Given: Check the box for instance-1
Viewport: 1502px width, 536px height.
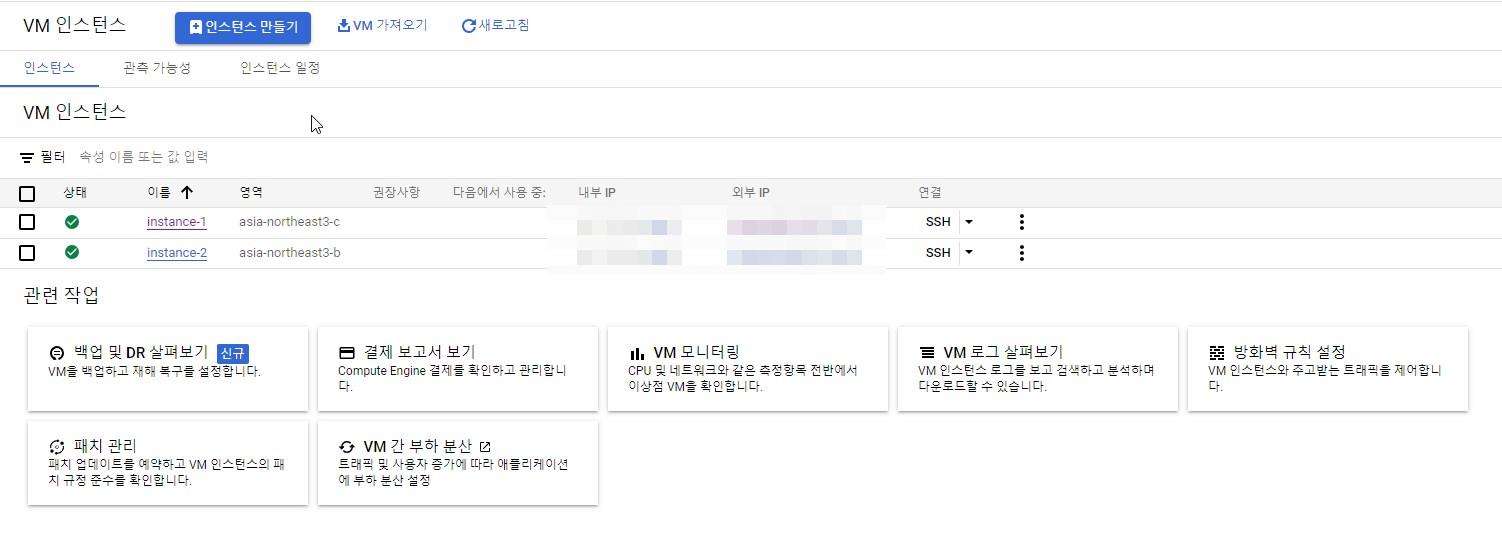Looking at the screenshot, I should tap(27, 222).
